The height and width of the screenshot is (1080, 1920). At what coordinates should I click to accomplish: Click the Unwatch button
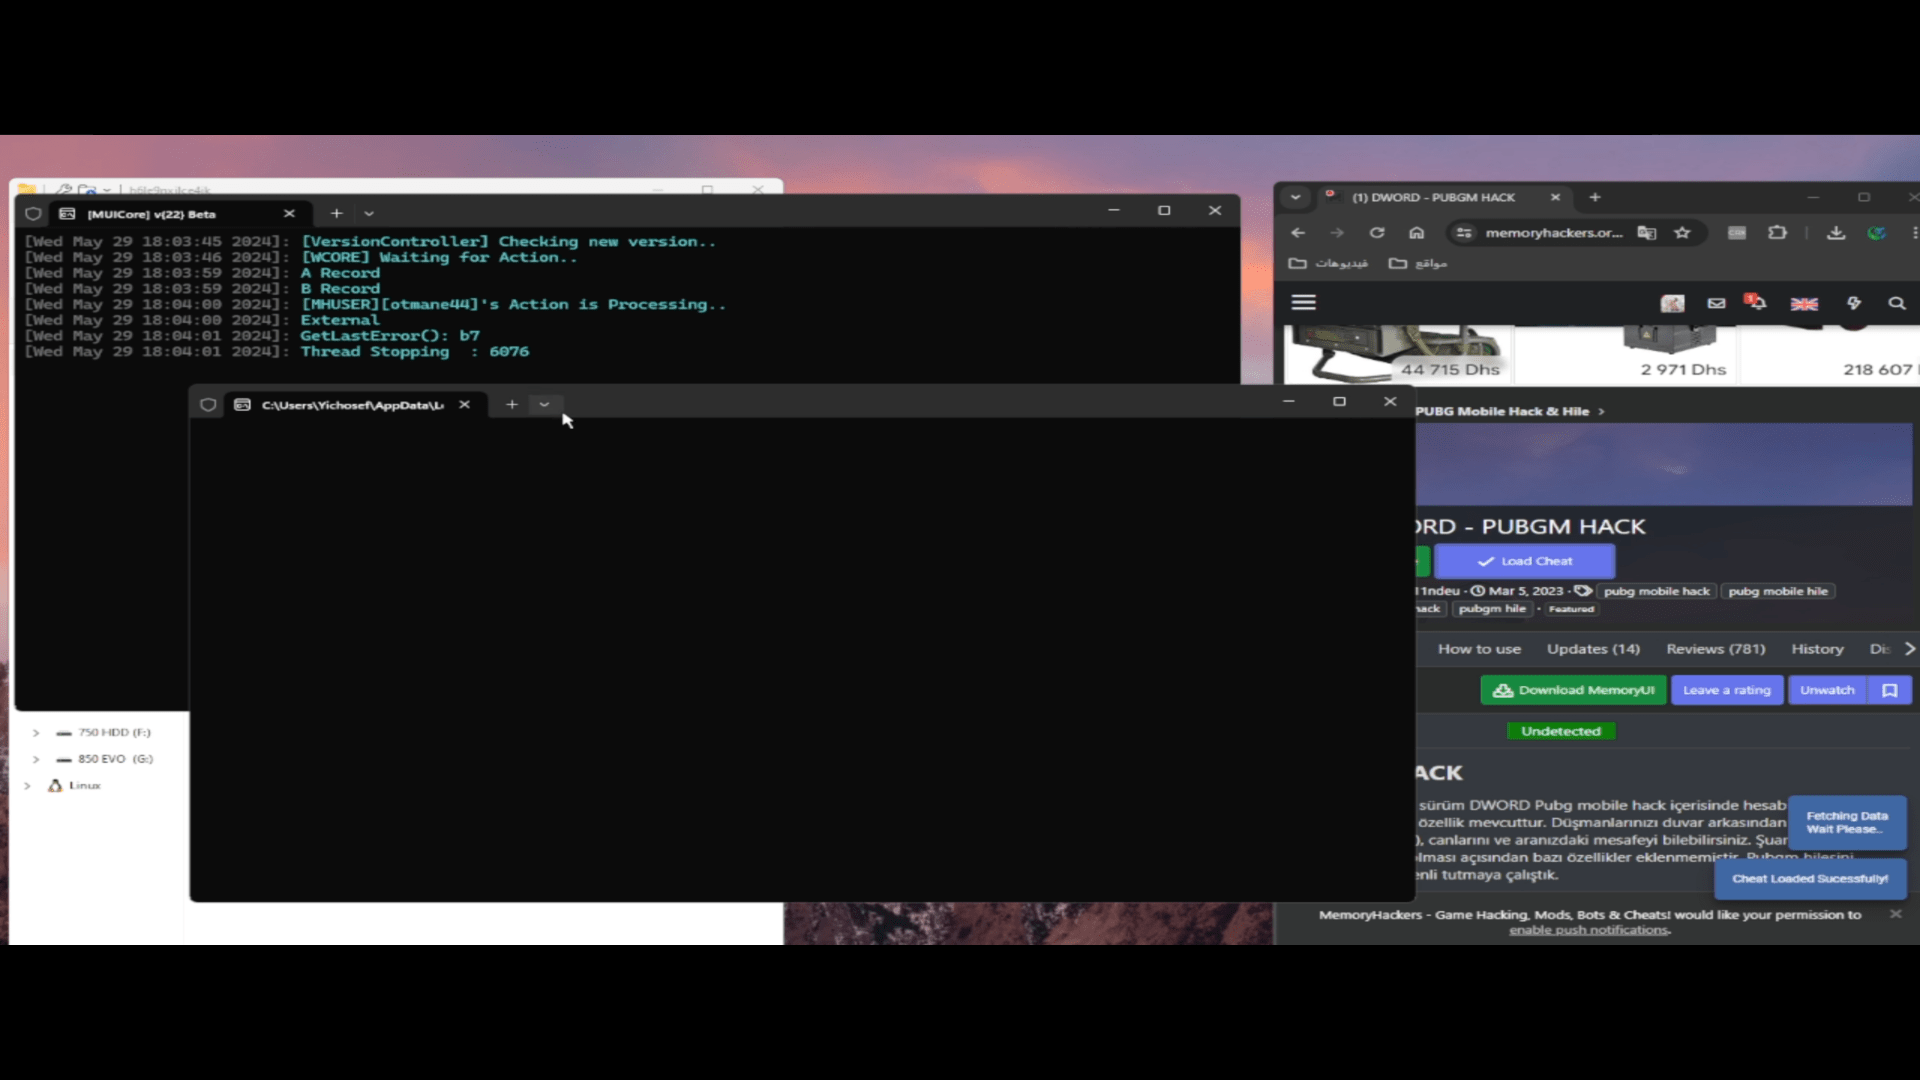tap(1826, 690)
